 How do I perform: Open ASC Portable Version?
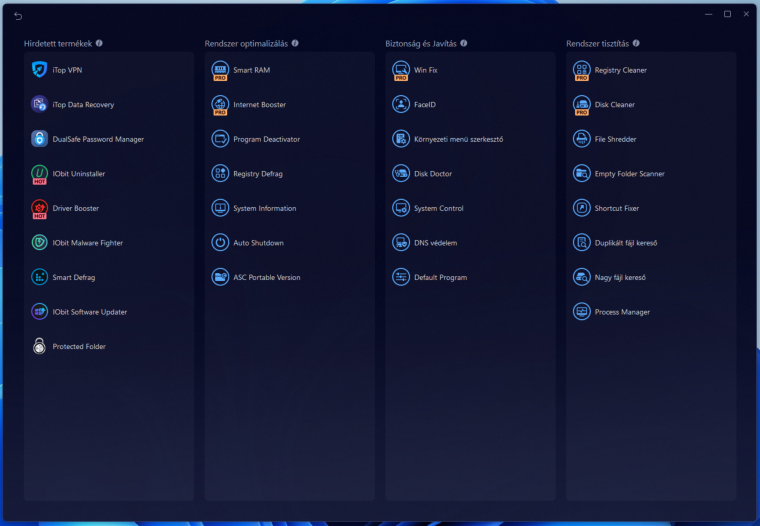(x=266, y=278)
